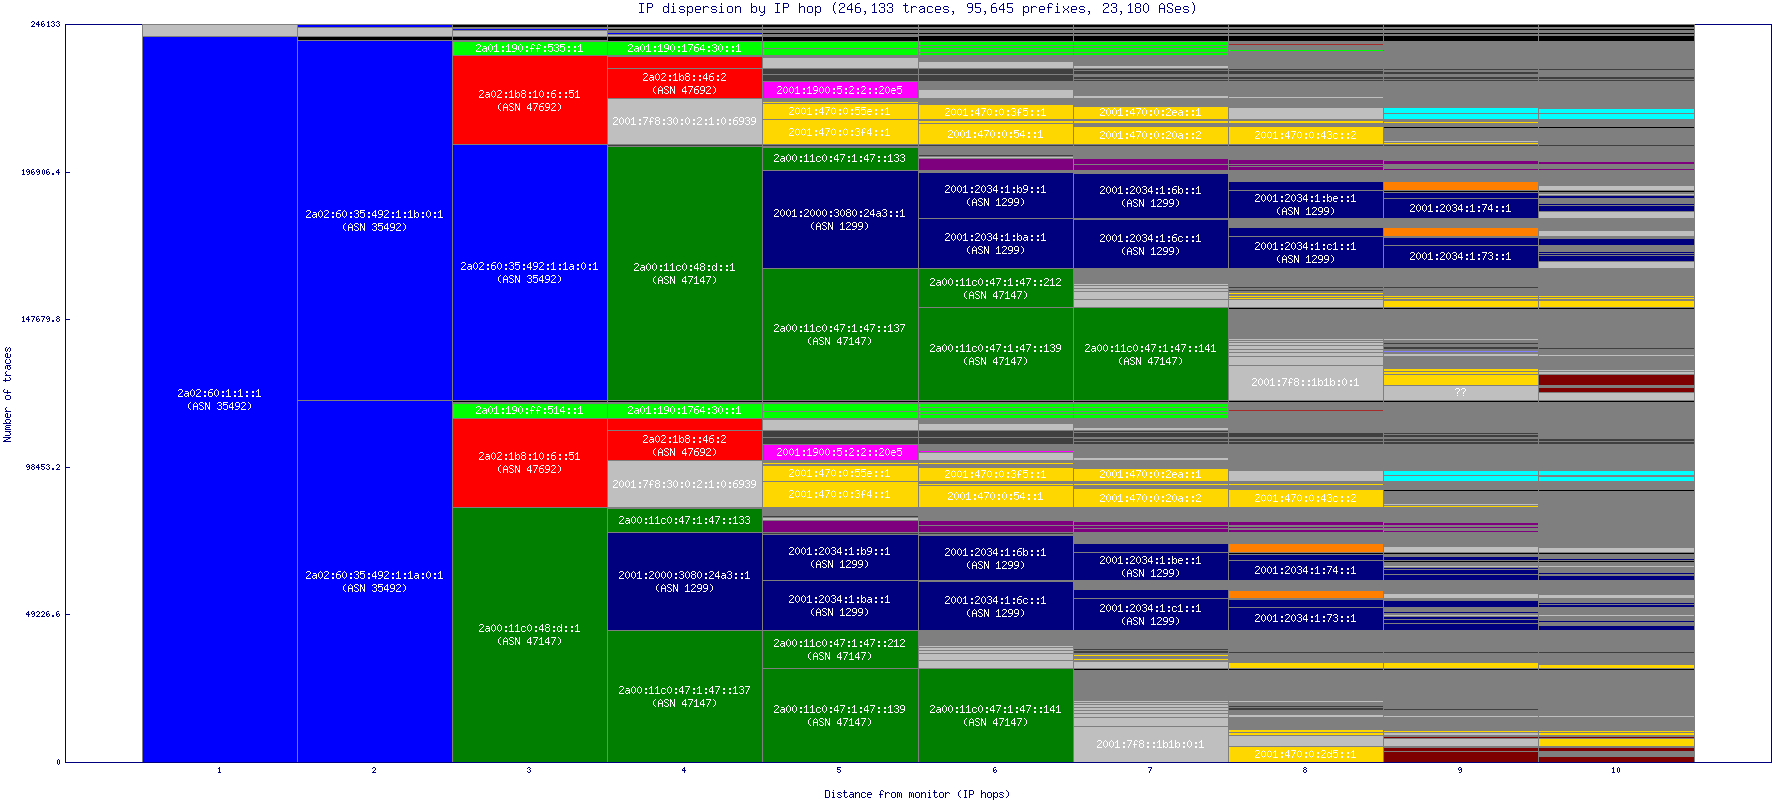The image size is (1772, 800).
Task: Click x-axis tick label 10
Action: [1616, 770]
